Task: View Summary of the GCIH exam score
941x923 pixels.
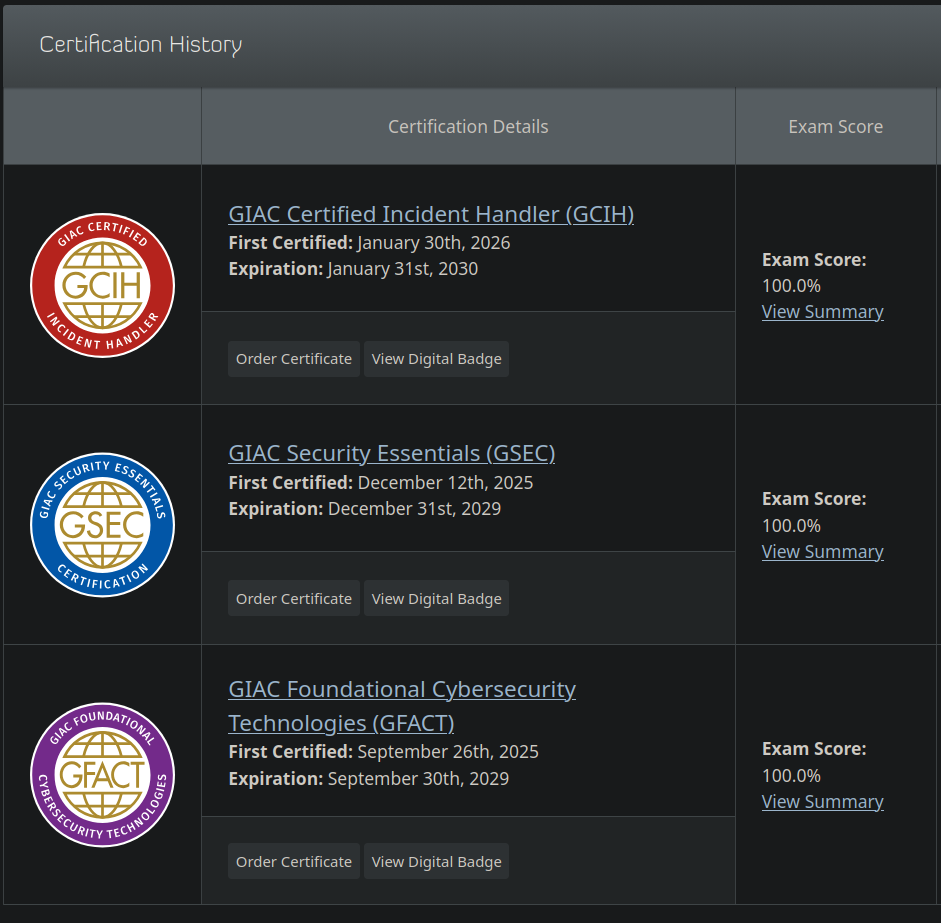Action: pos(822,312)
